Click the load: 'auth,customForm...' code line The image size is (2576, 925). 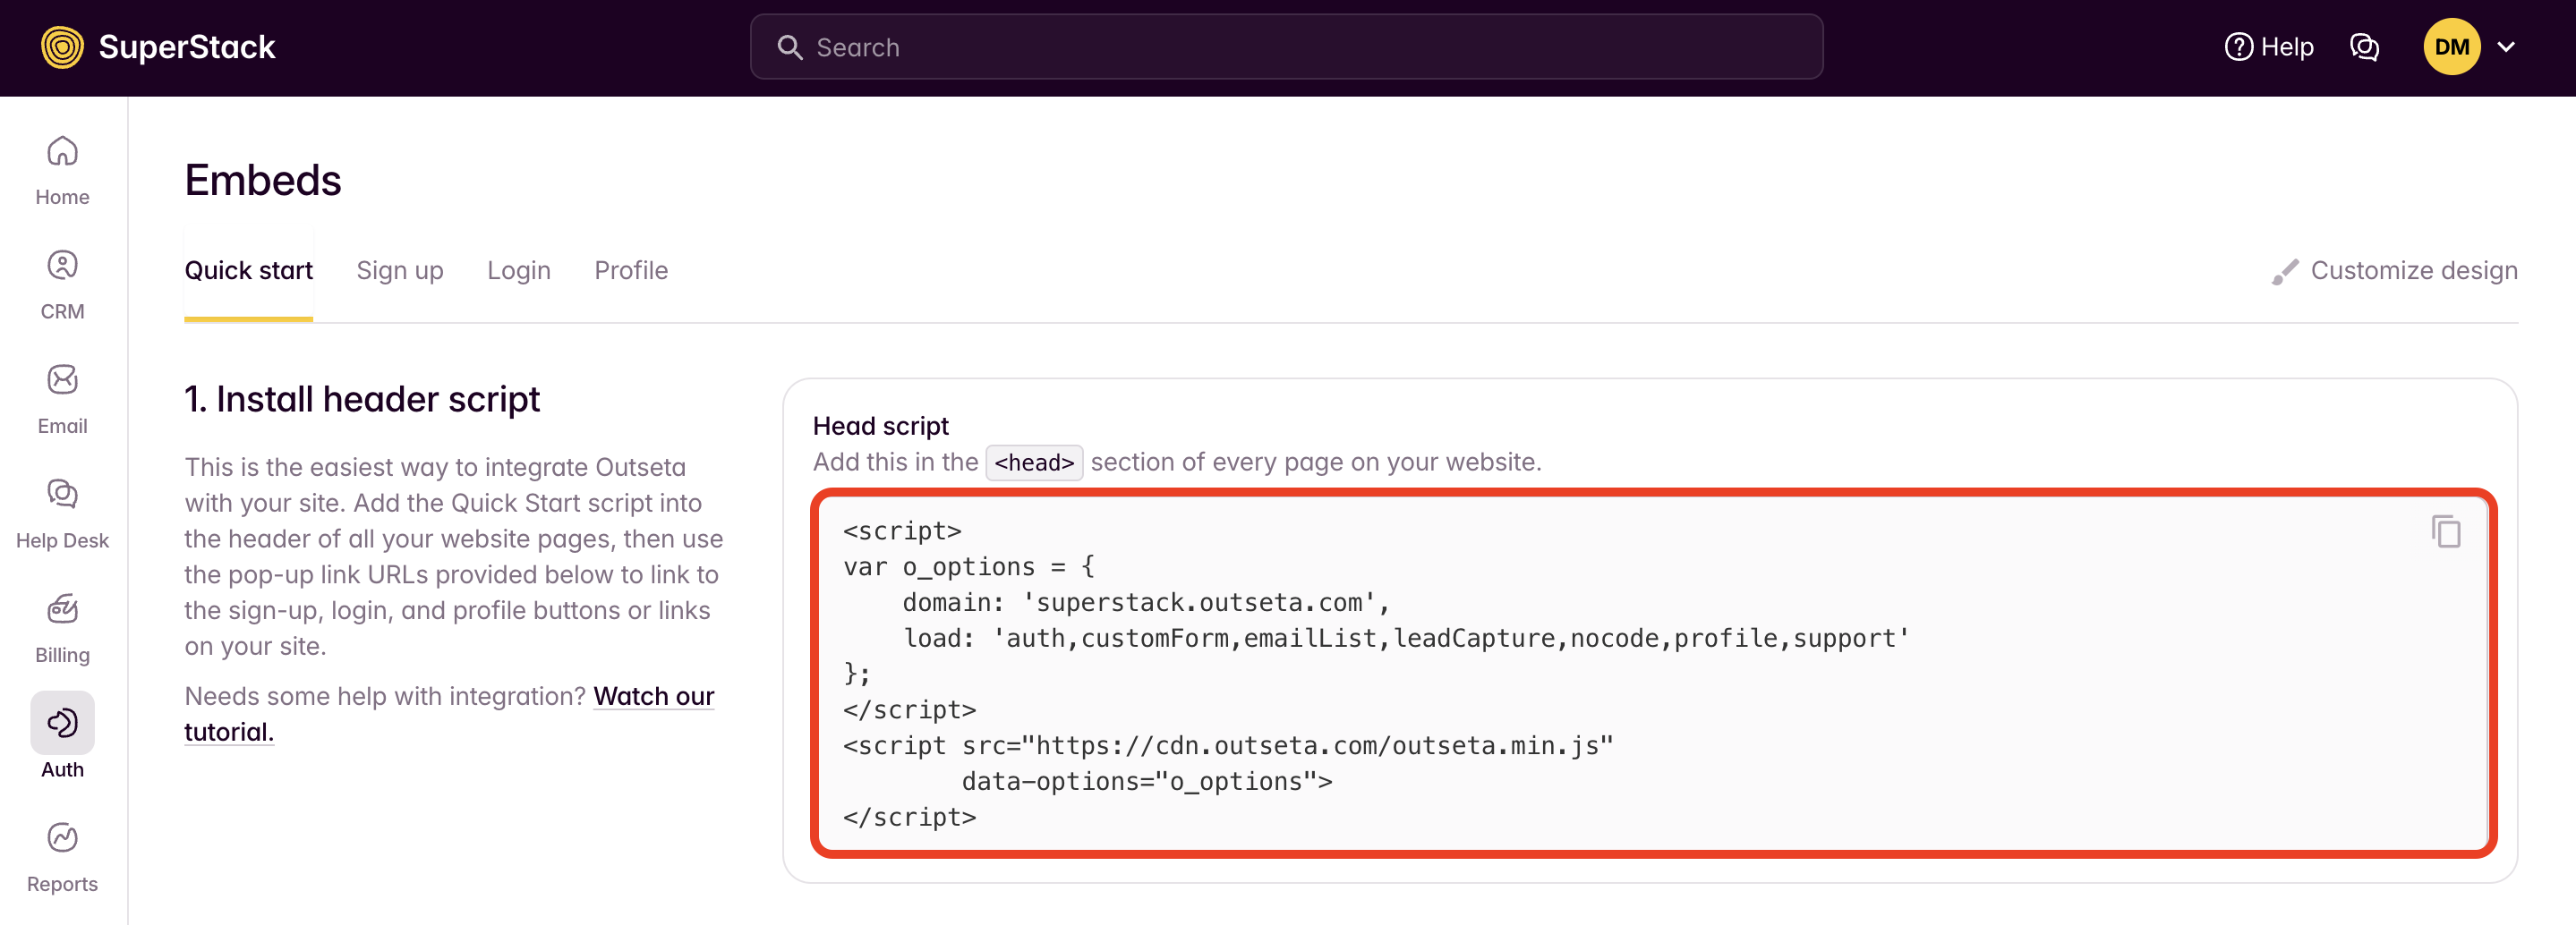click(1406, 639)
